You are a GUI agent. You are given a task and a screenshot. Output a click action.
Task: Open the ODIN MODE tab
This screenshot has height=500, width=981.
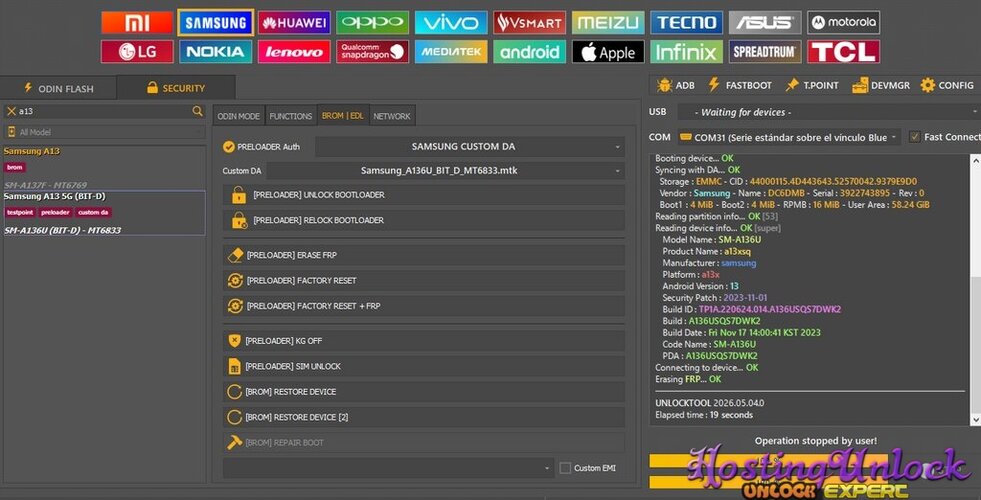tap(238, 116)
